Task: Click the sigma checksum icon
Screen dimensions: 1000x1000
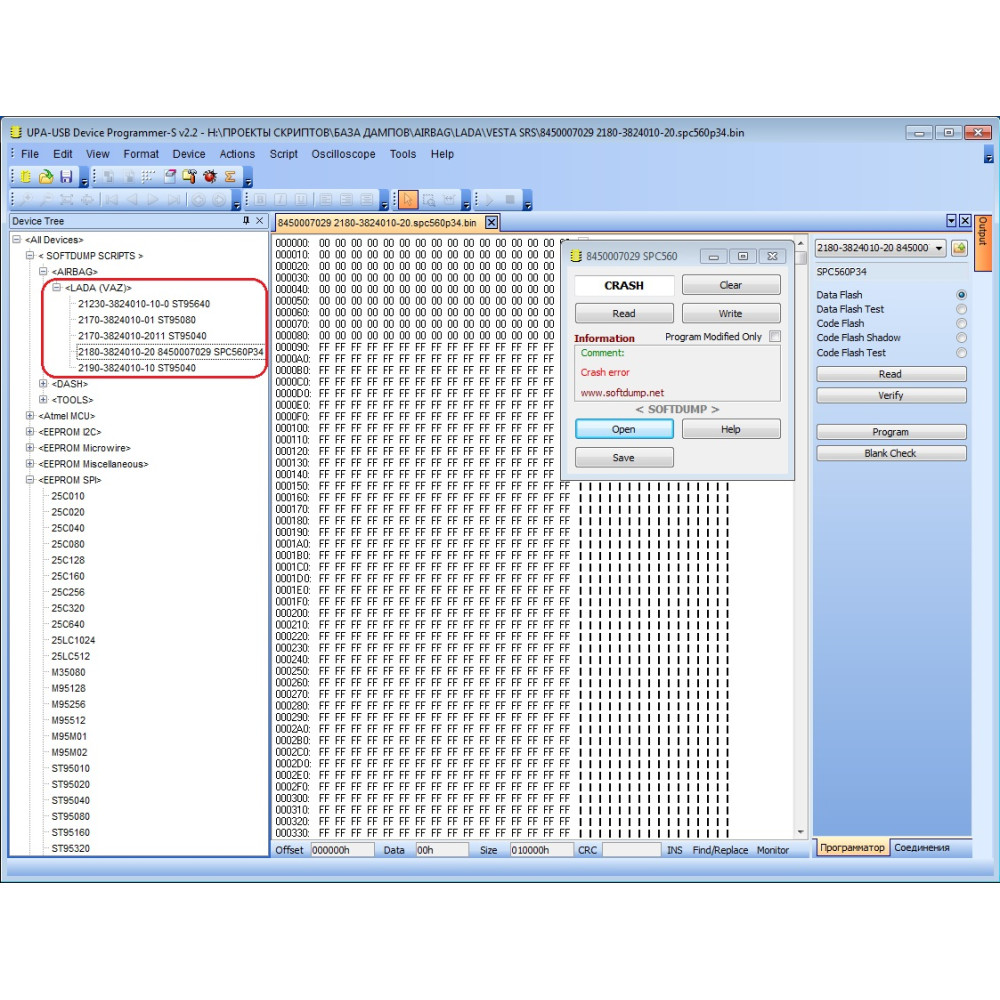Action: click(230, 177)
